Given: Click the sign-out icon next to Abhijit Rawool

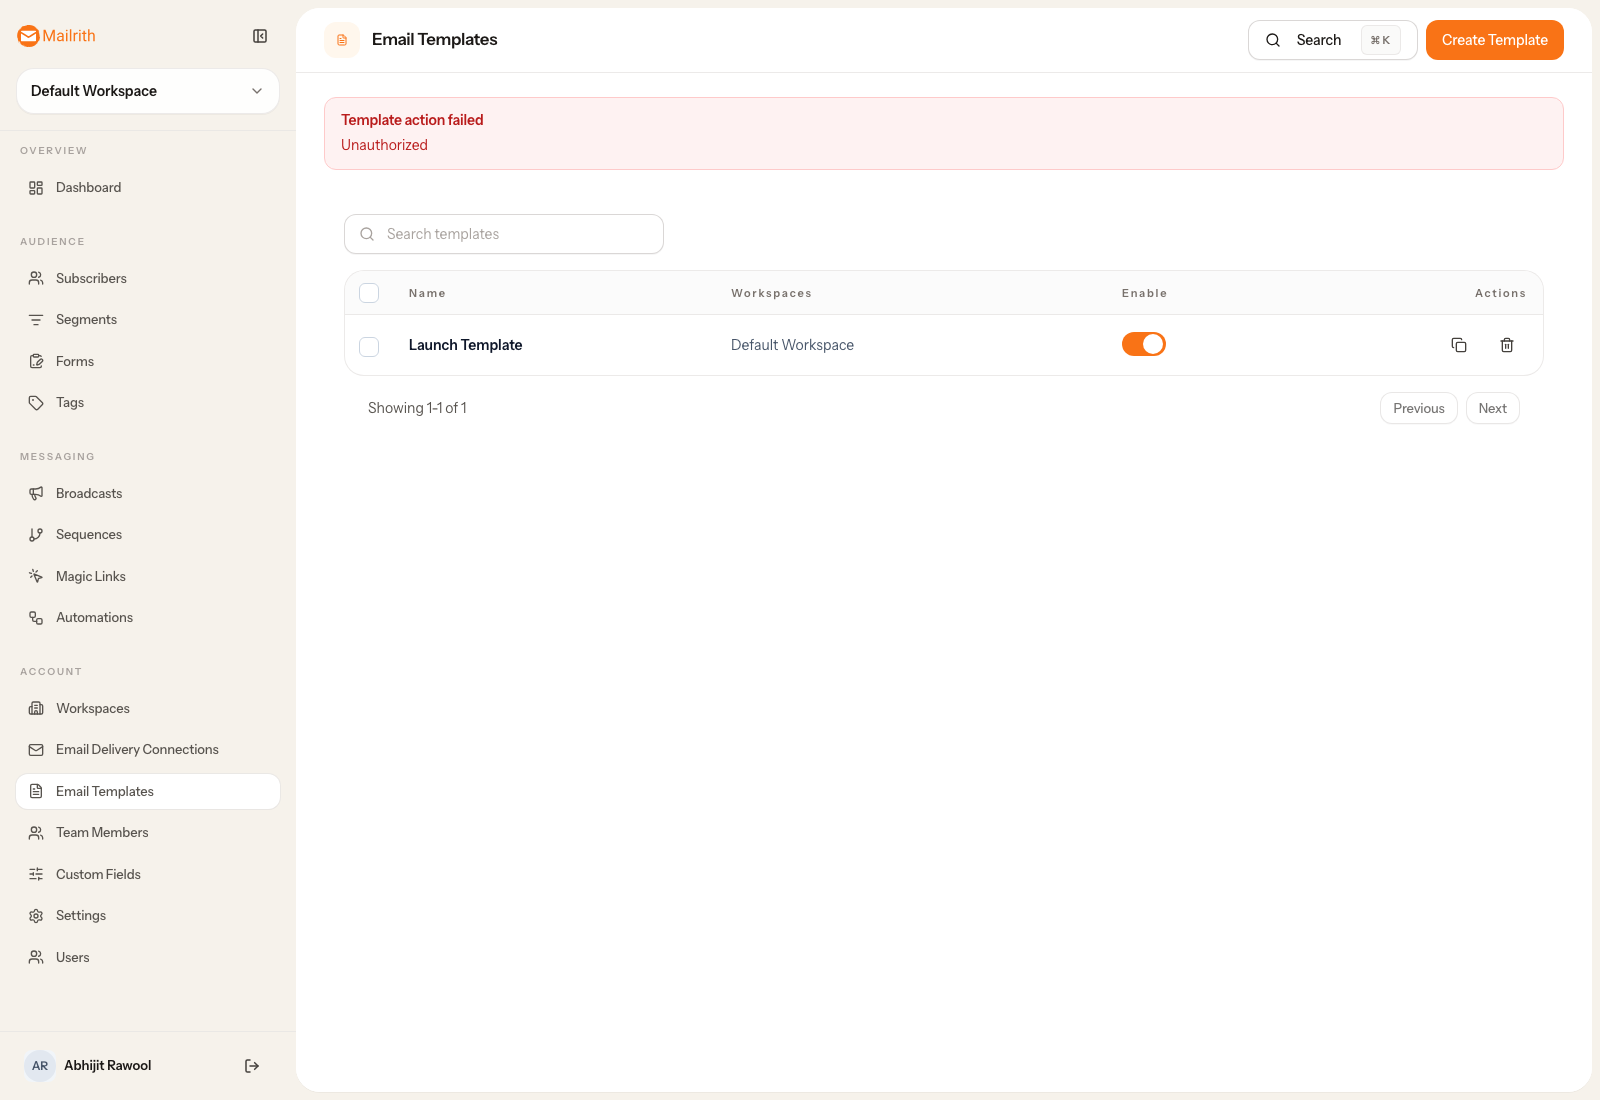Looking at the screenshot, I should pyautogui.click(x=251, y=1065).
